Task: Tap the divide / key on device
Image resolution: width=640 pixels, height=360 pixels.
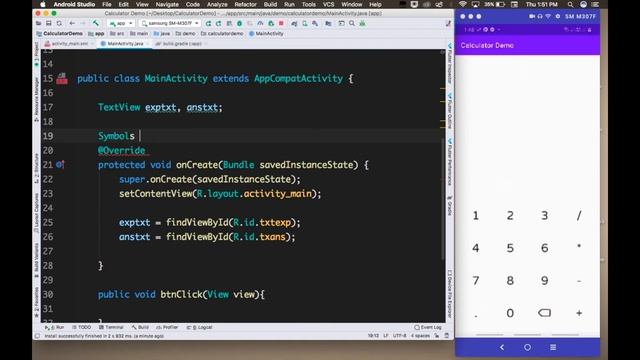Action: coord(579,216)
